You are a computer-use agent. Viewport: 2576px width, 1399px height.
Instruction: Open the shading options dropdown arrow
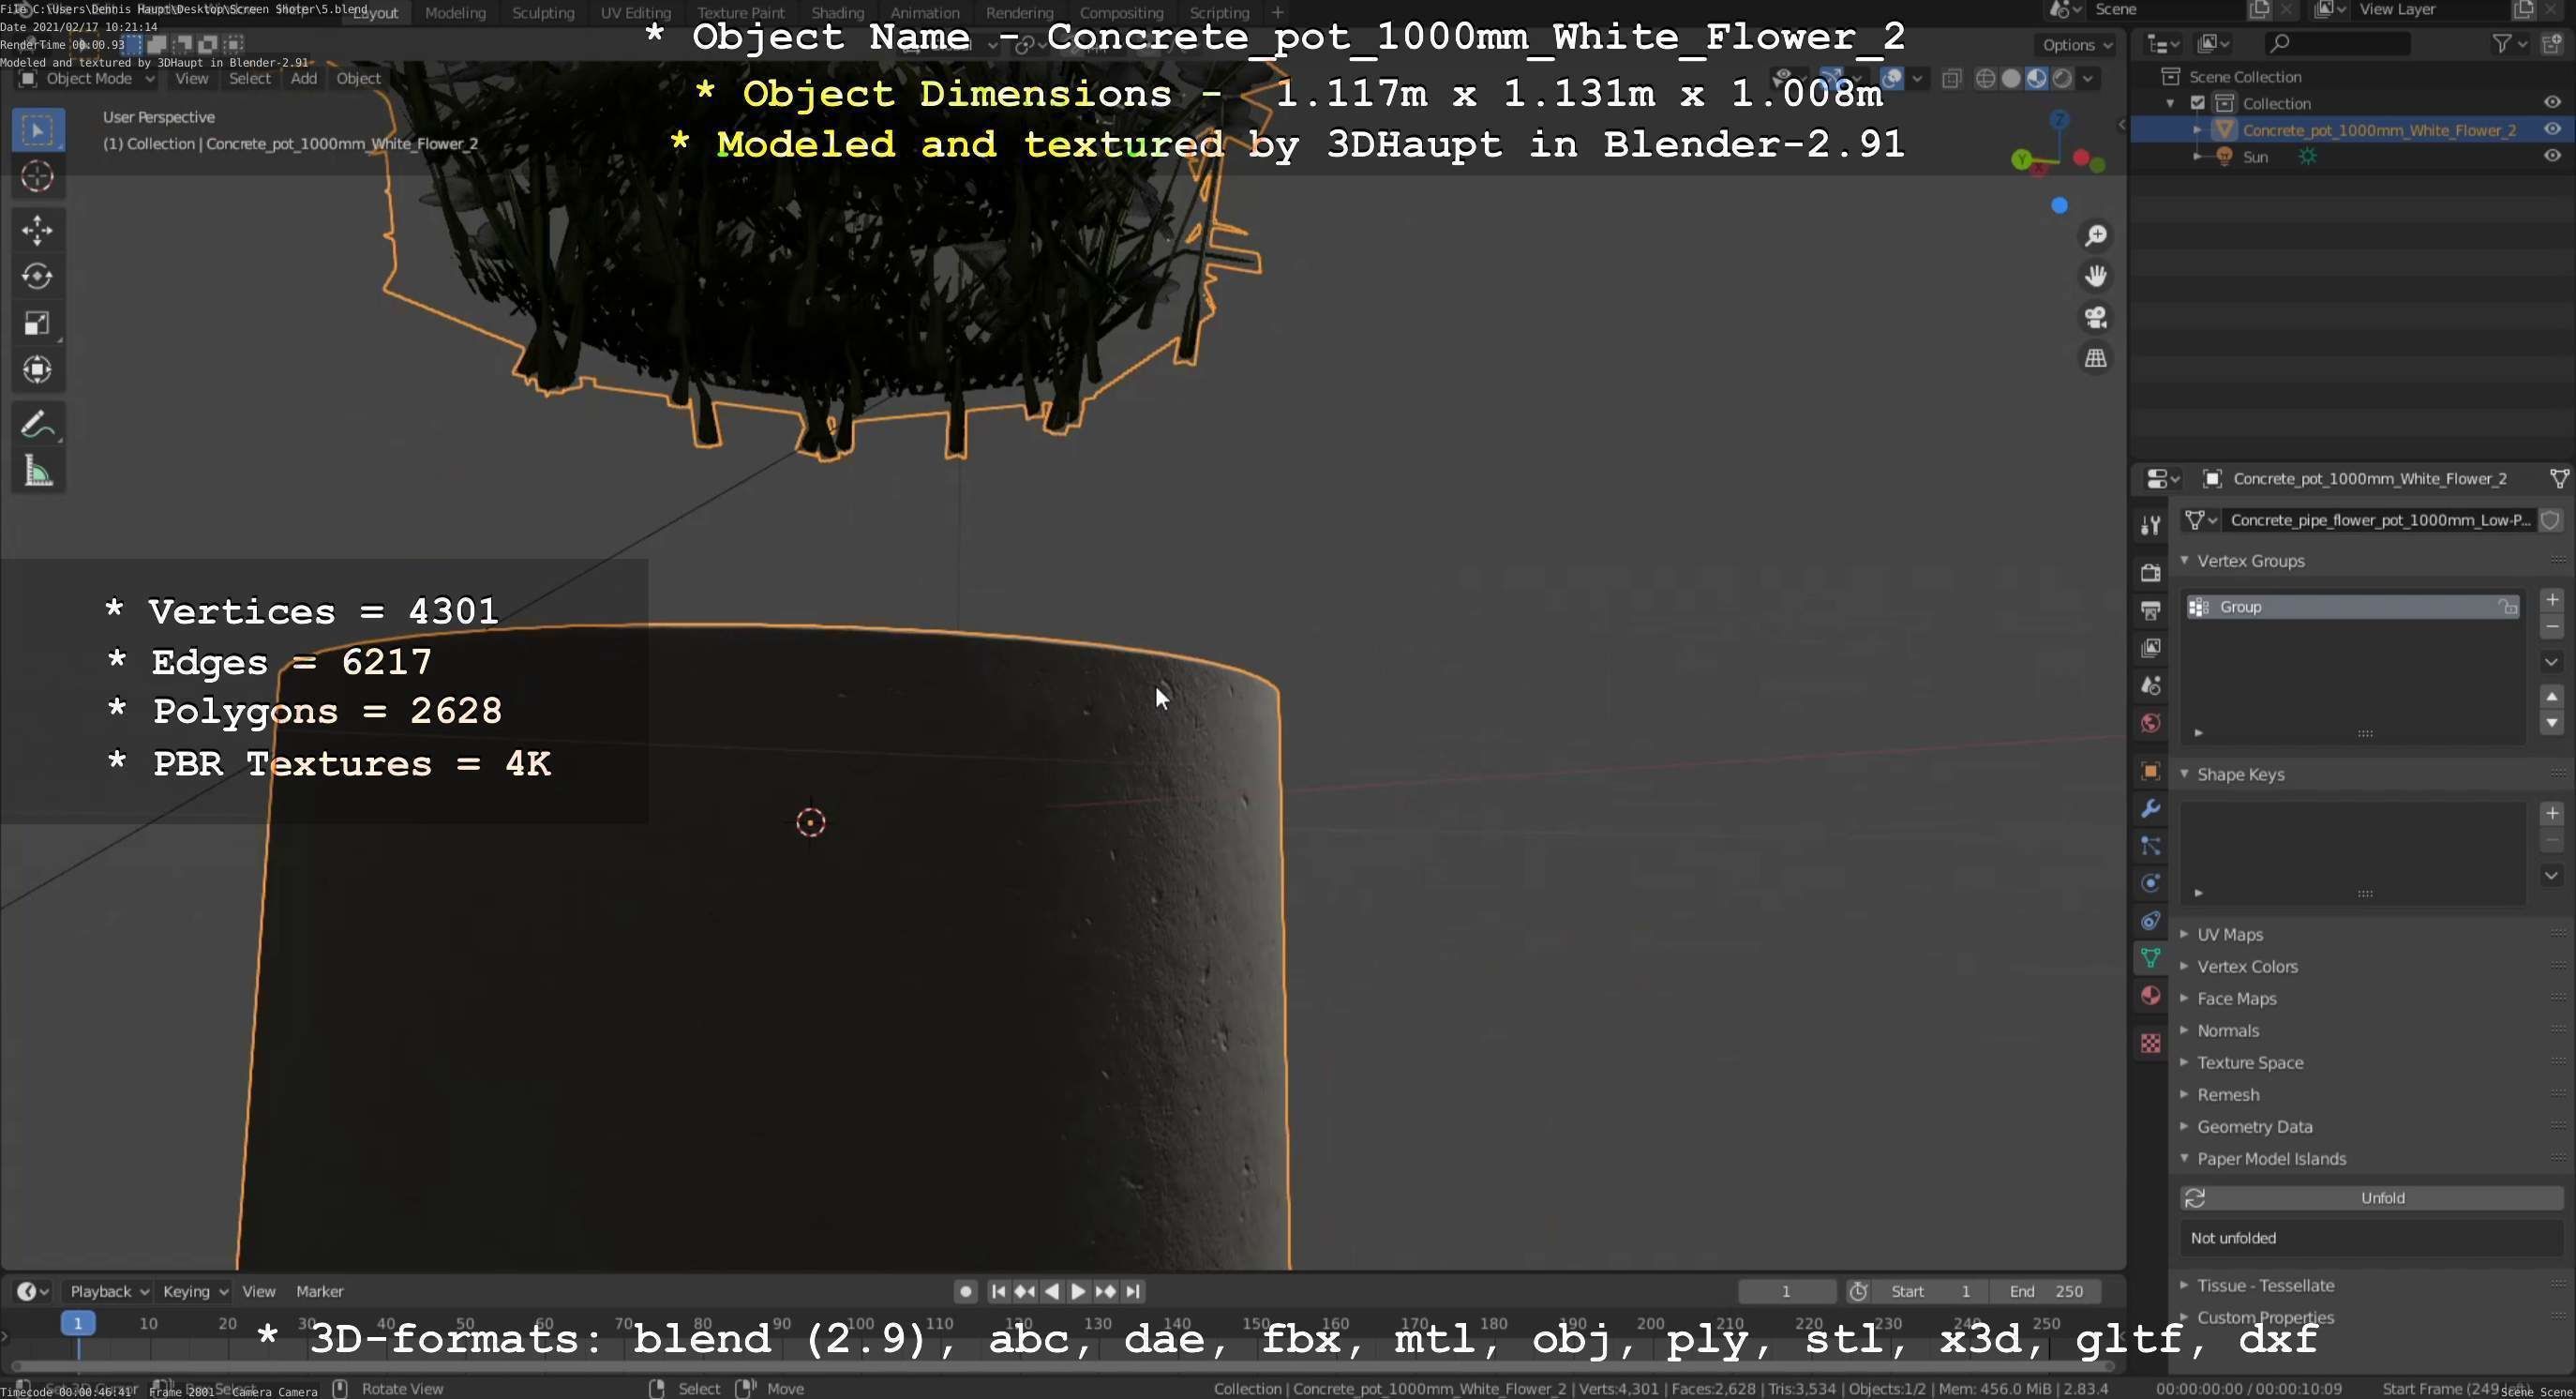[x=2088, y=79]
